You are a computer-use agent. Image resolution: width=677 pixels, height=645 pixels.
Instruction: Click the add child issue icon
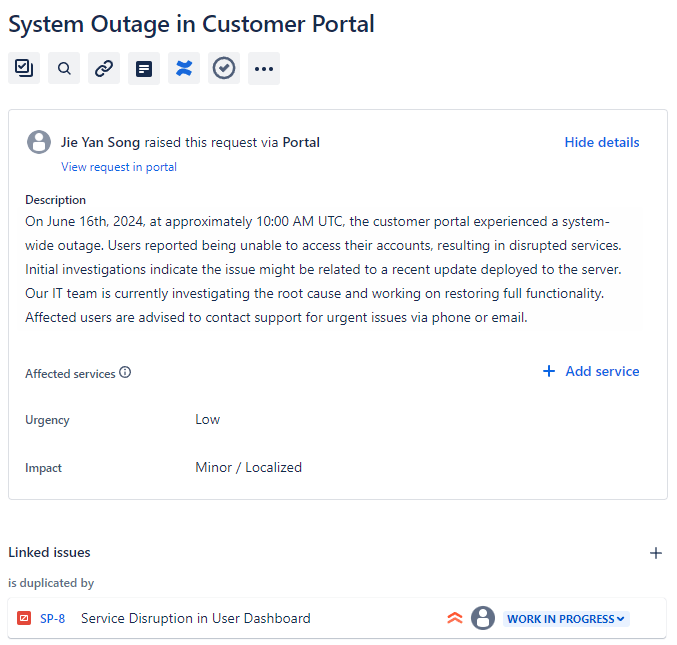pyautogui.click(x=24, y=68)
